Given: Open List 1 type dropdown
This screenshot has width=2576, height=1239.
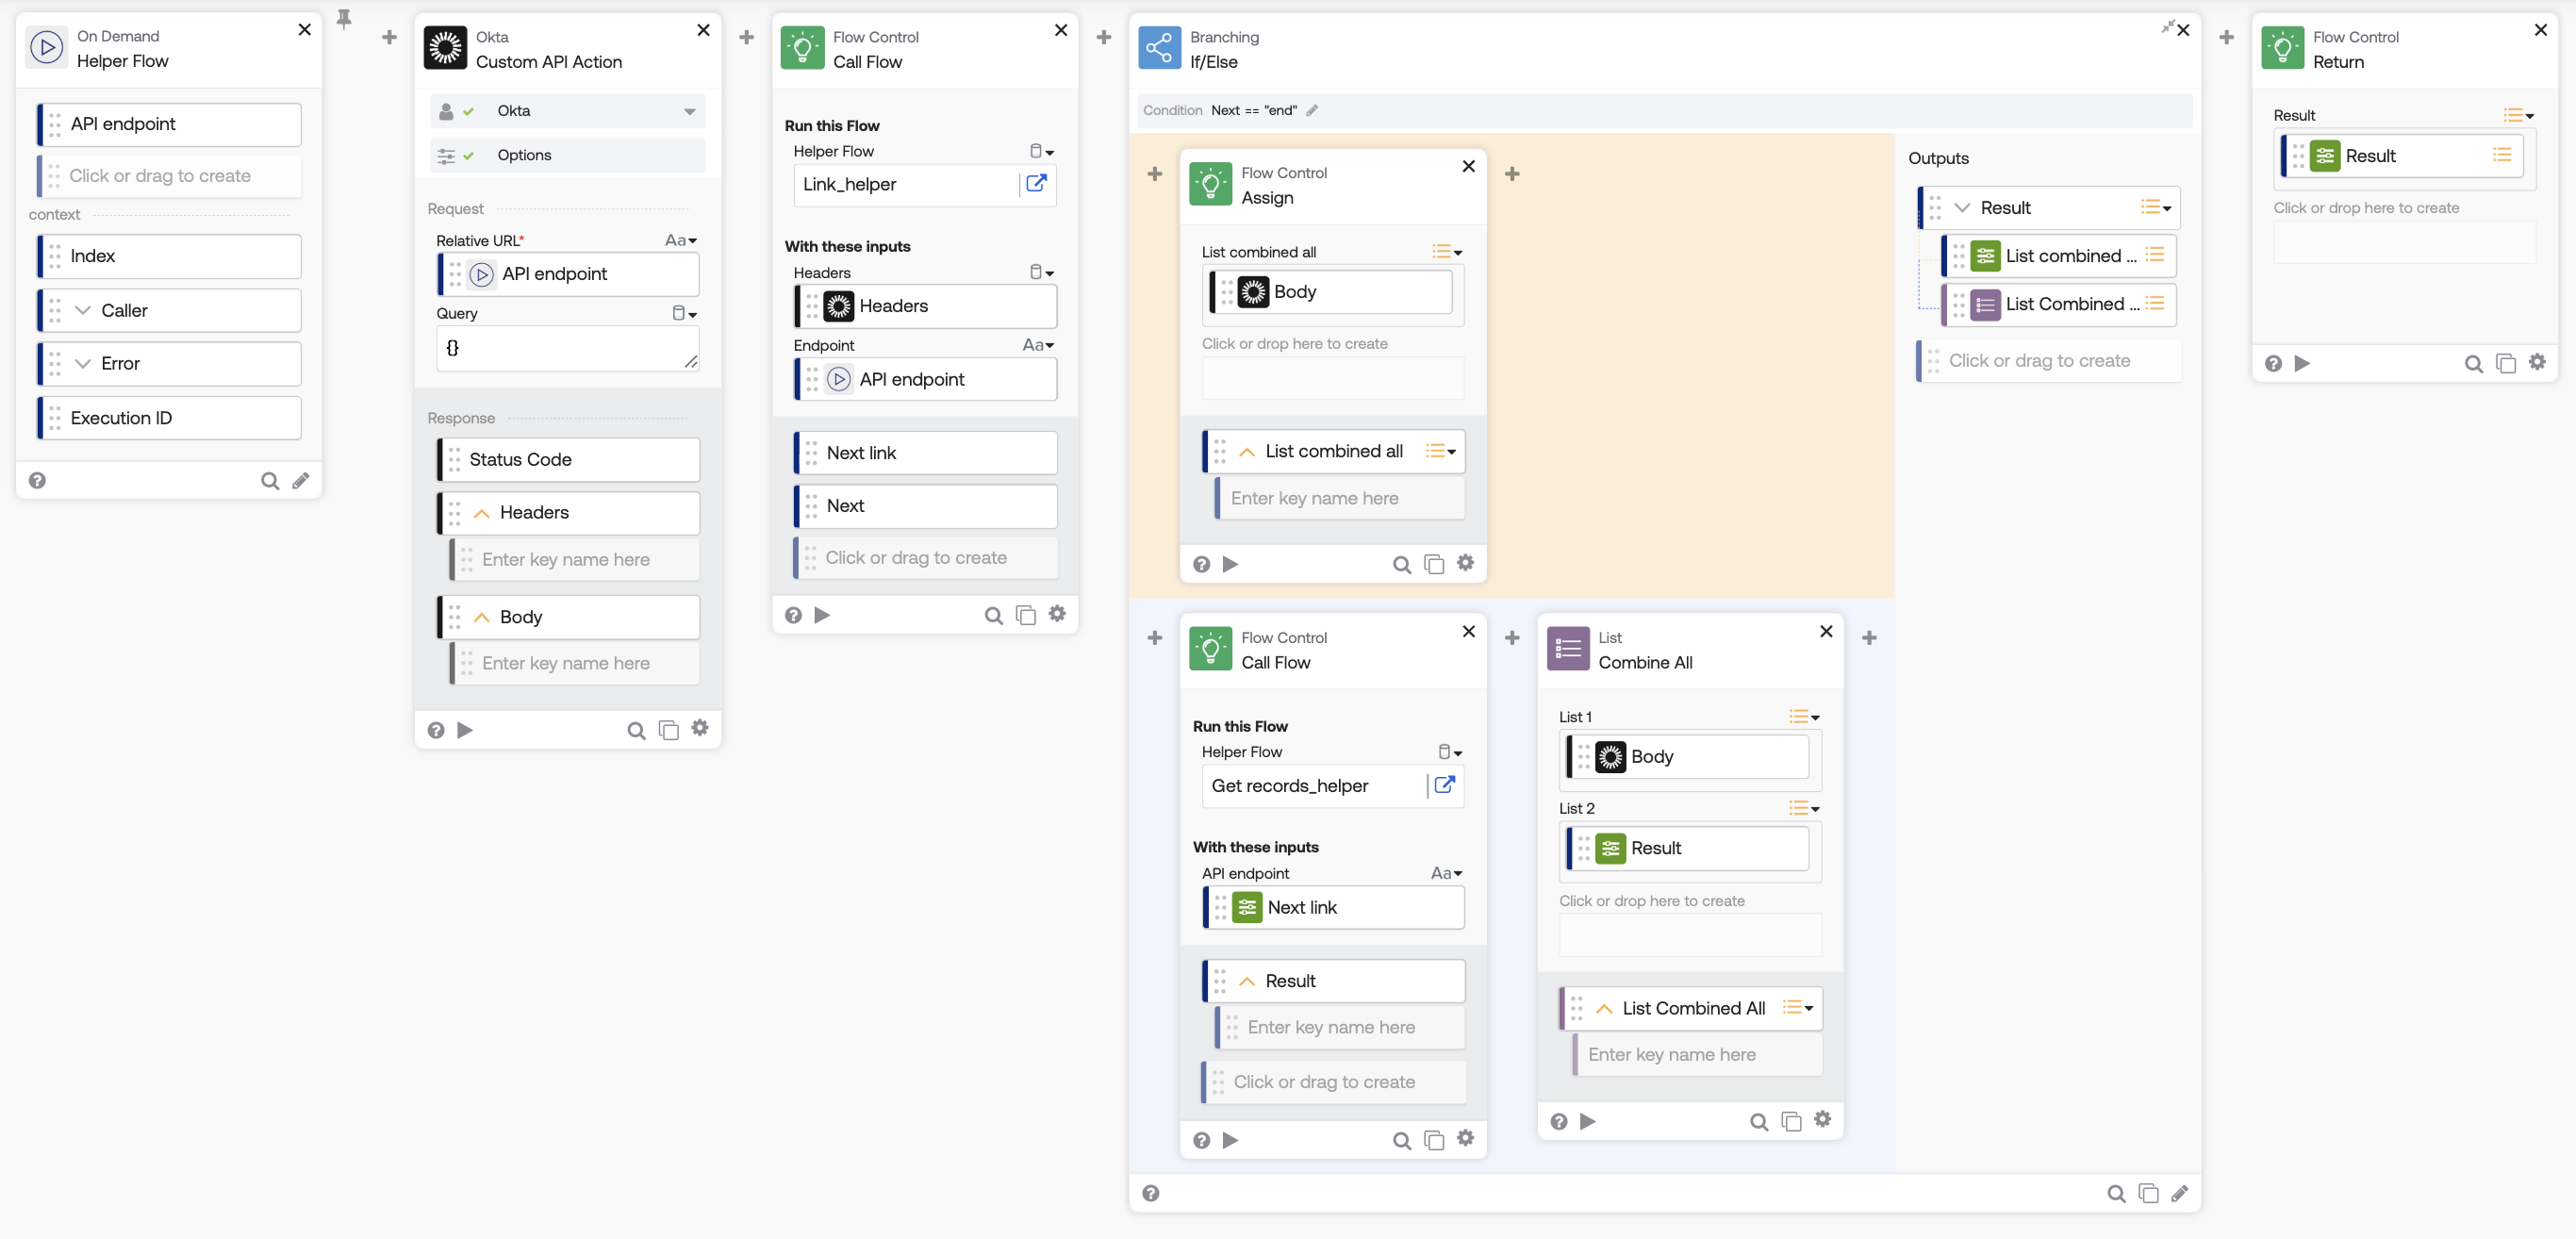Looking at the screenshot, I should 1804,717.
